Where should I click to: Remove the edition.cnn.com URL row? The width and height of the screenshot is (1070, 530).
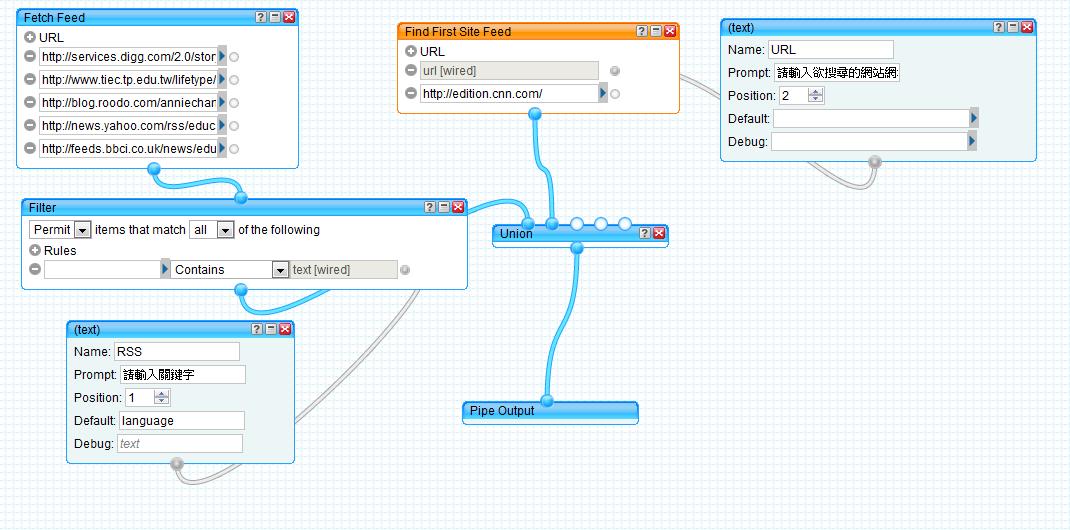(x=411, y=94)
